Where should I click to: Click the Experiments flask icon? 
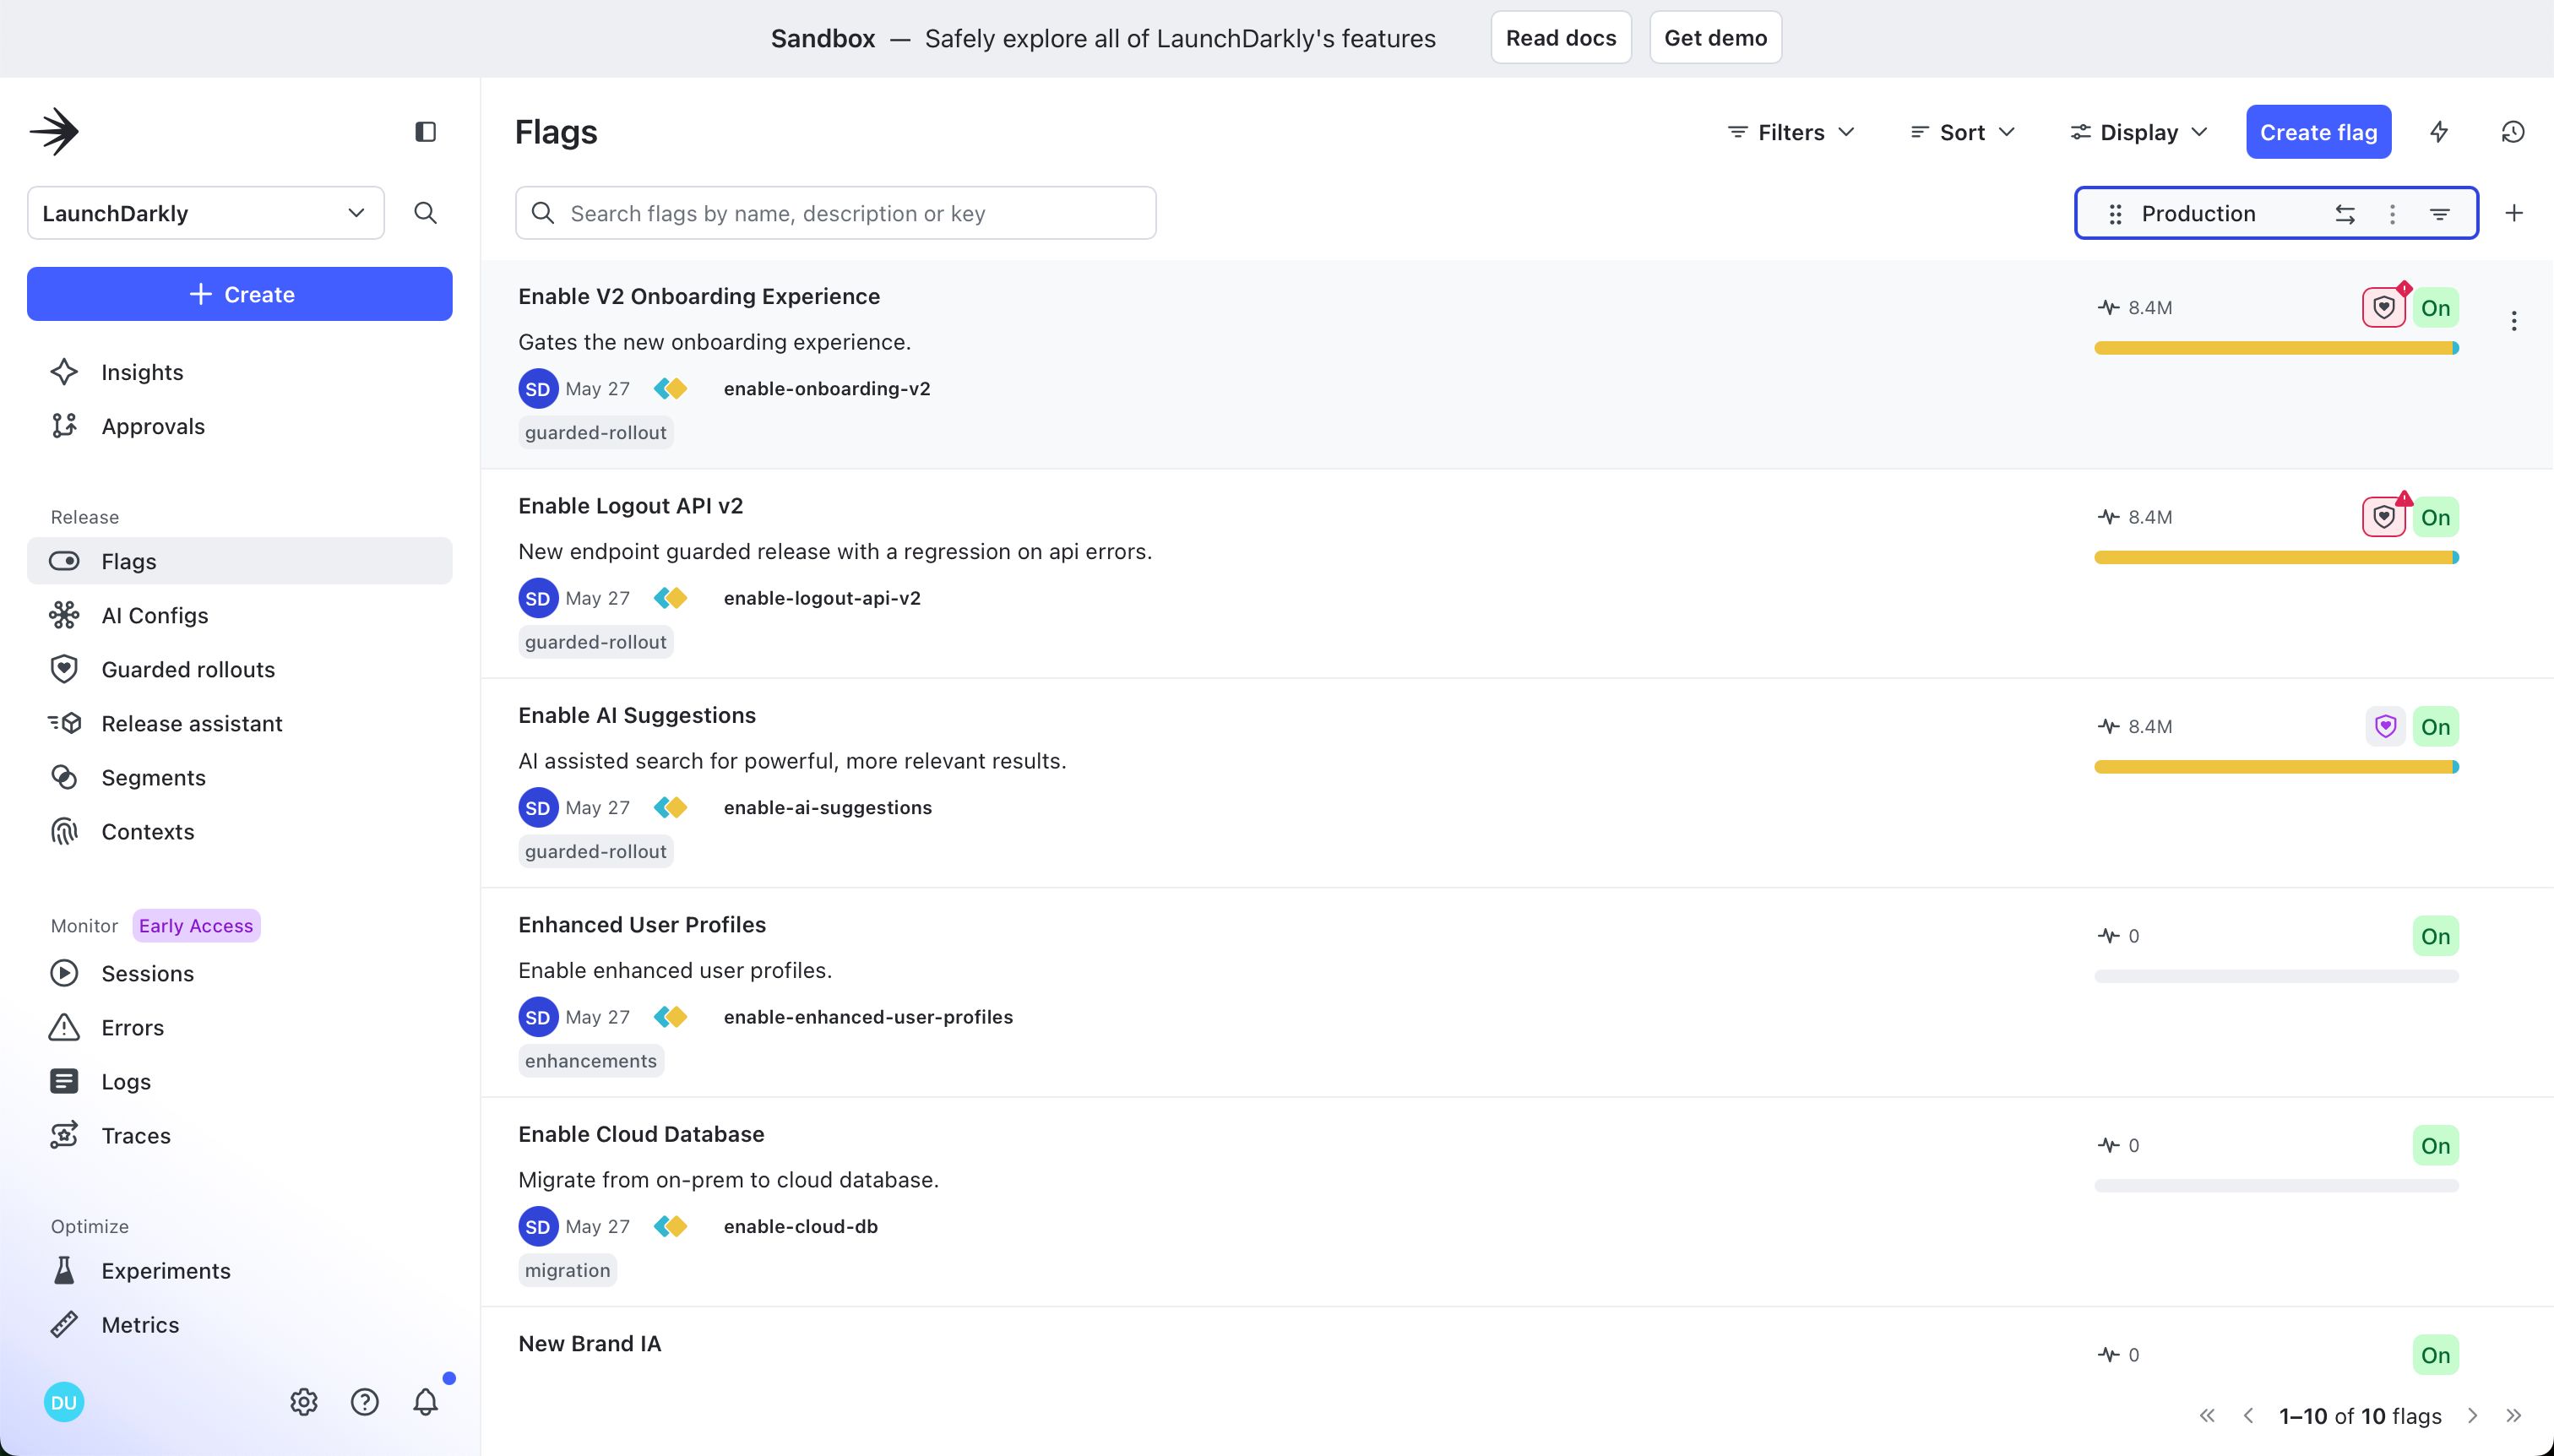click(64, 1270)
